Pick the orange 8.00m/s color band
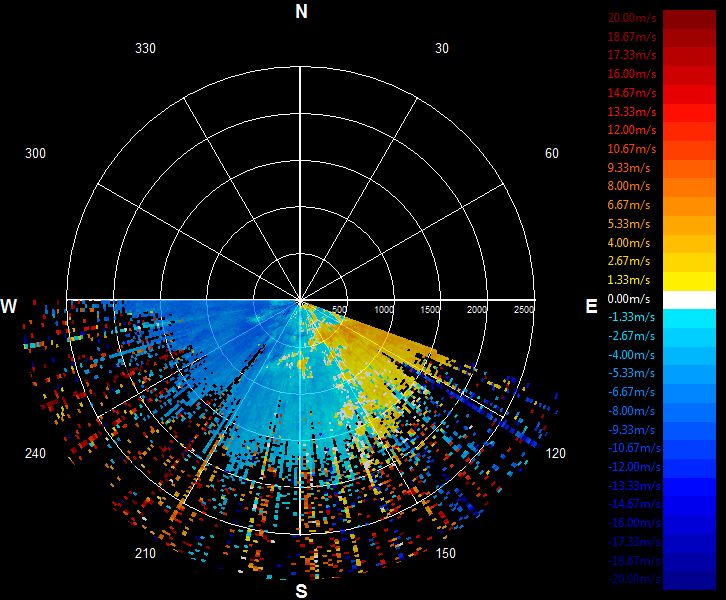Image resolution: width=726 pixels, height=600 pixels. pyautogui.click(x=689, y=188)
